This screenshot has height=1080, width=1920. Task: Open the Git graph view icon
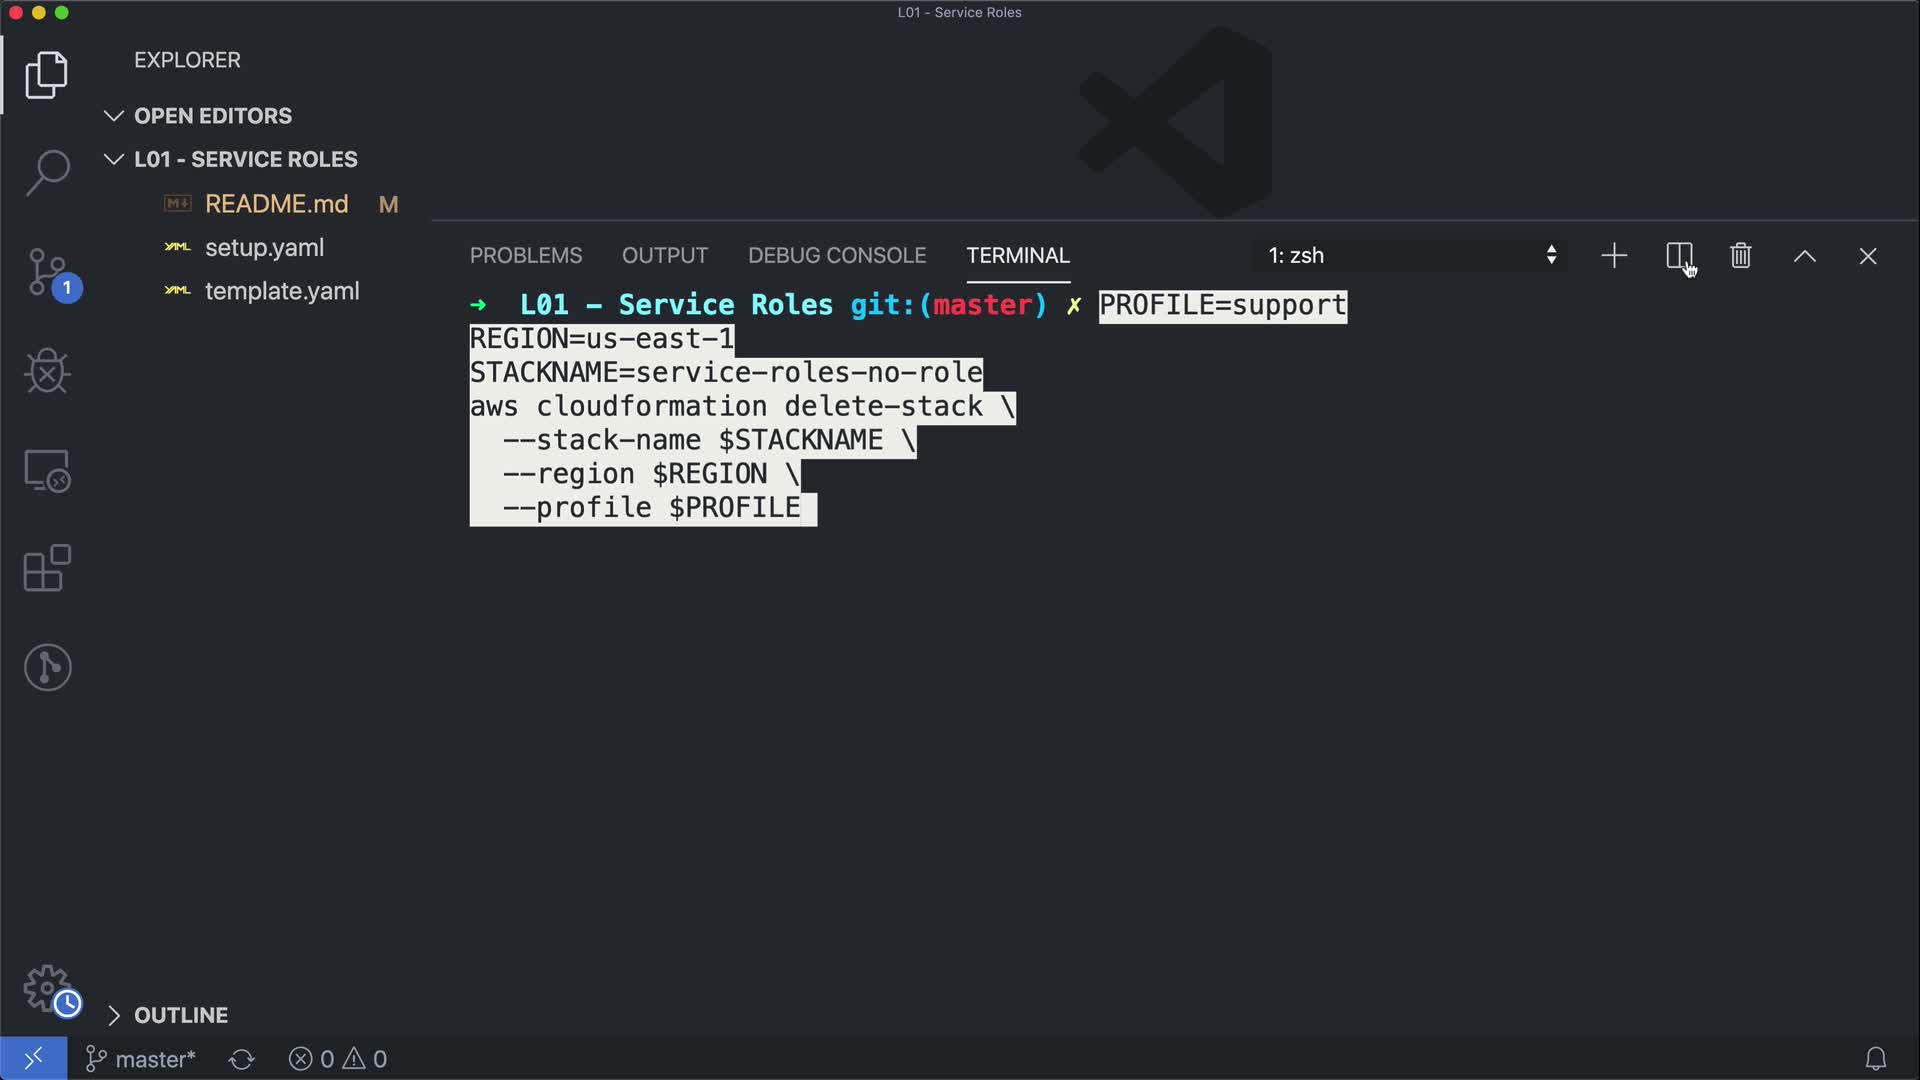tap(47, 667)
